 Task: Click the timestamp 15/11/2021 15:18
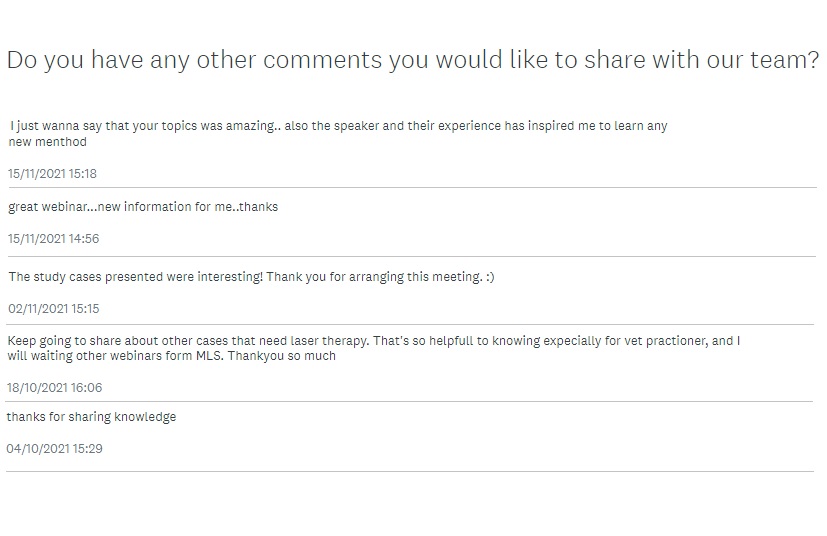tap(52, 174)
